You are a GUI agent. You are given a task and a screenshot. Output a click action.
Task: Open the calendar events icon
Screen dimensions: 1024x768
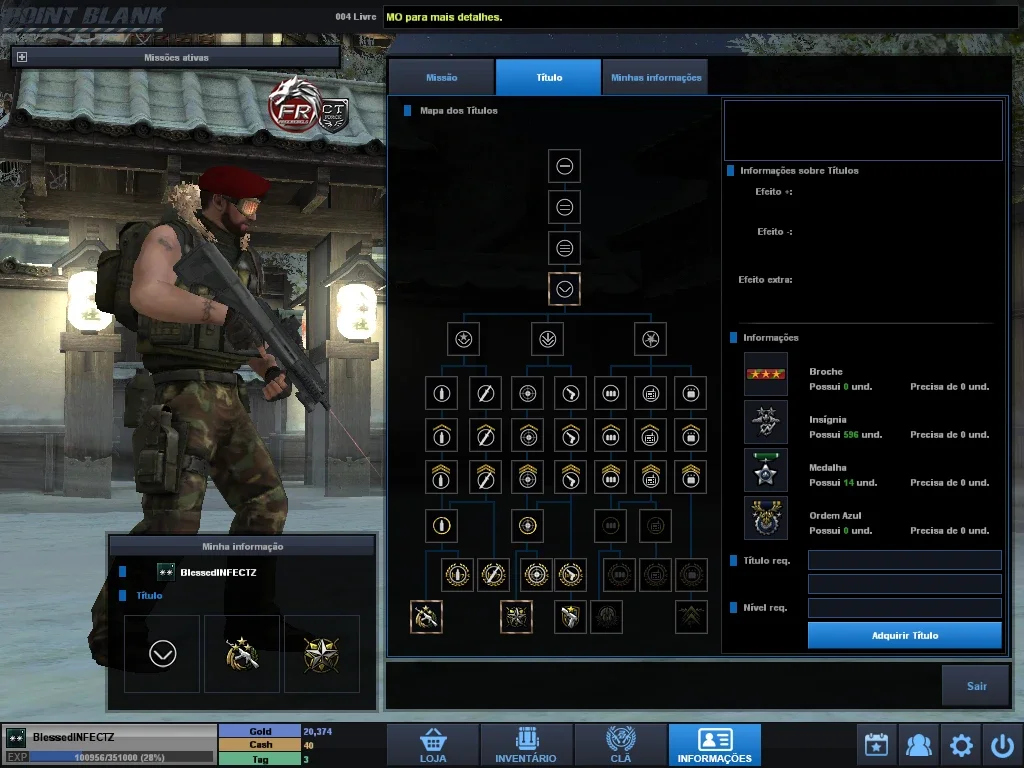876,744
